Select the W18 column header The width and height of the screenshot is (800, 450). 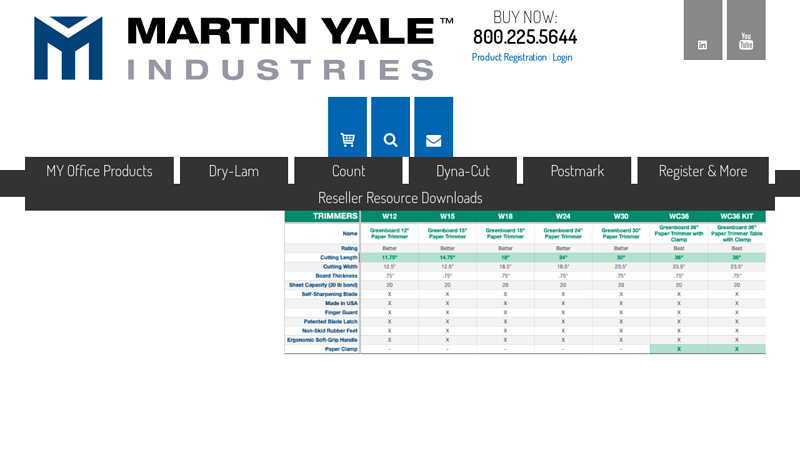(505, 216)
